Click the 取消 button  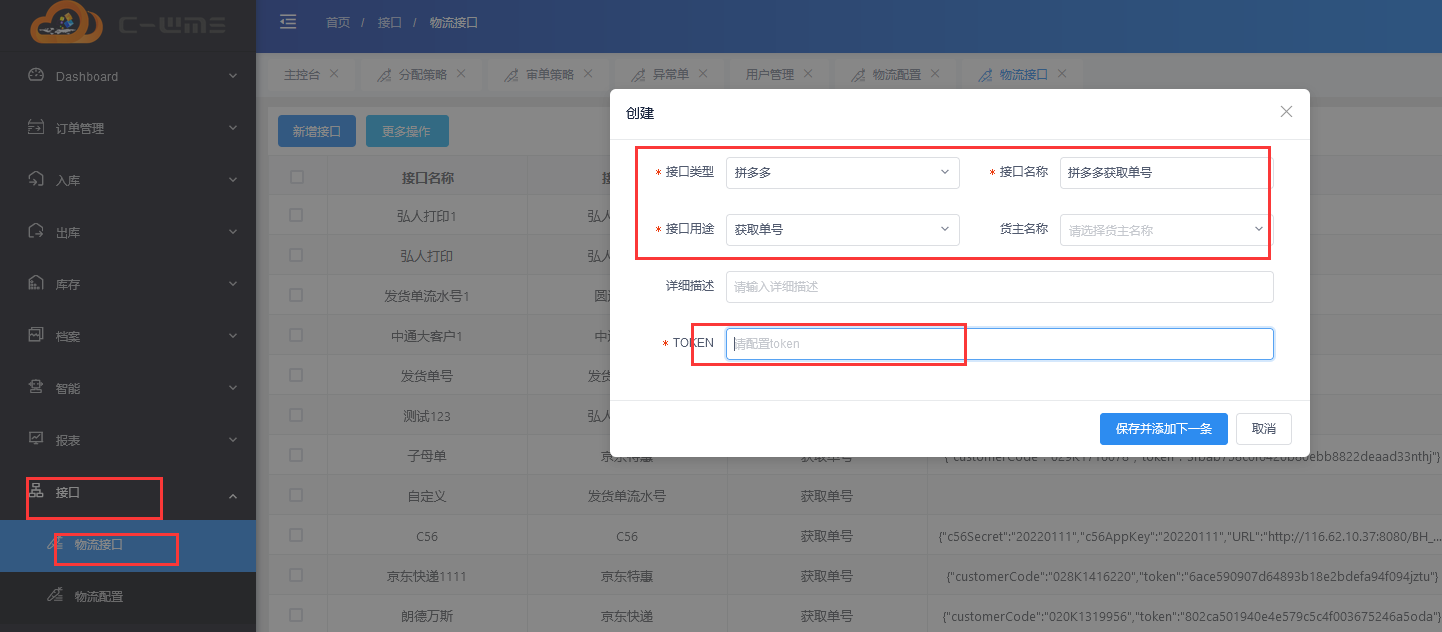click(x=1263, y=429)
